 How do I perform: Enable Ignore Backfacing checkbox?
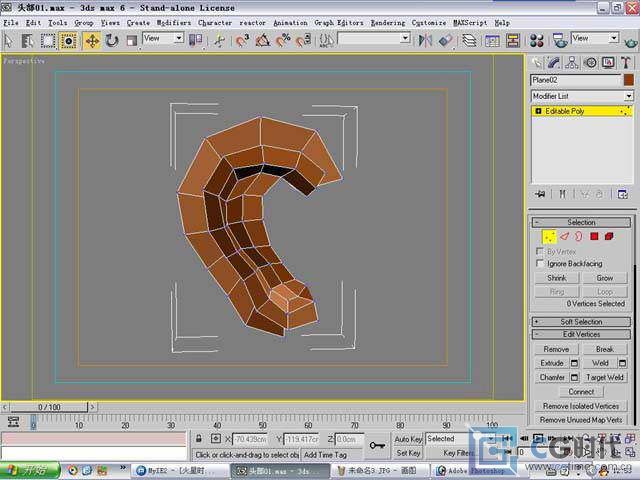pos(540,263)
